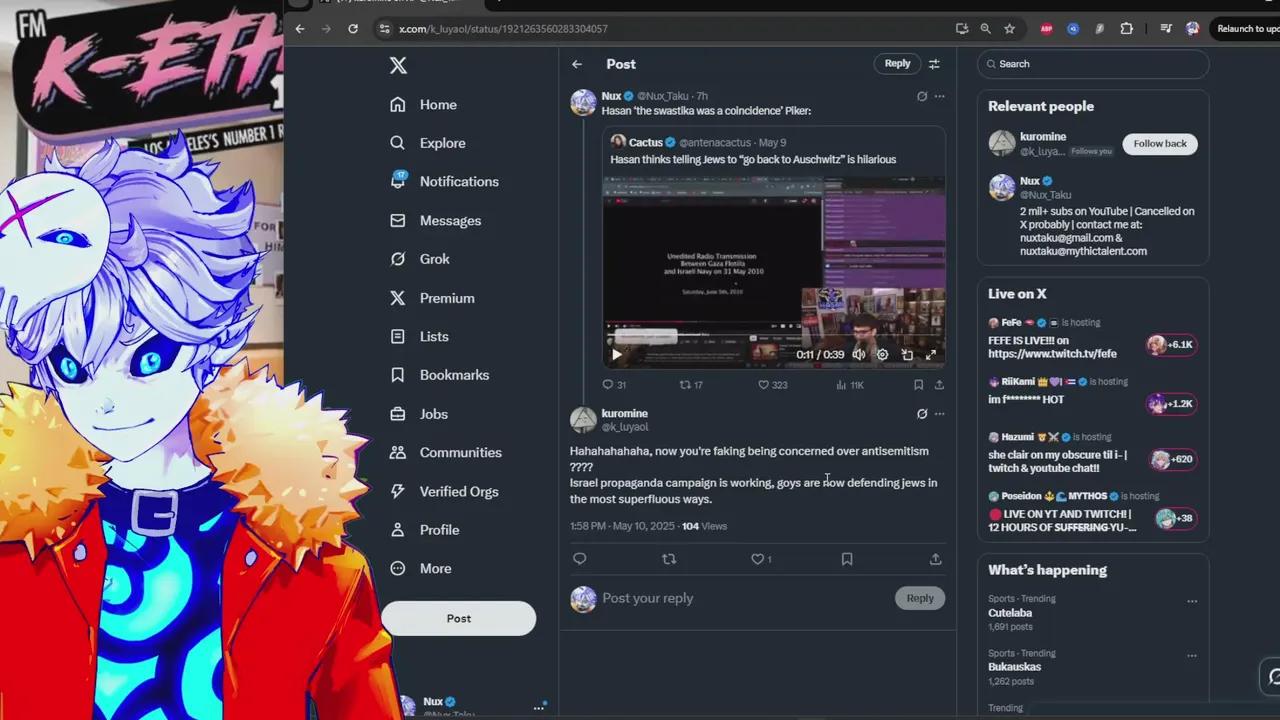Open the video settings gear

882,354
